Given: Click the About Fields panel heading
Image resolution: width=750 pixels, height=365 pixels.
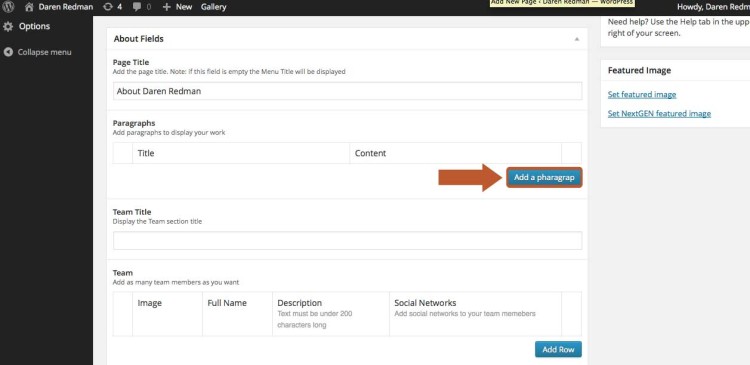Looking at the screenshot, I should [x=139, y=39].
